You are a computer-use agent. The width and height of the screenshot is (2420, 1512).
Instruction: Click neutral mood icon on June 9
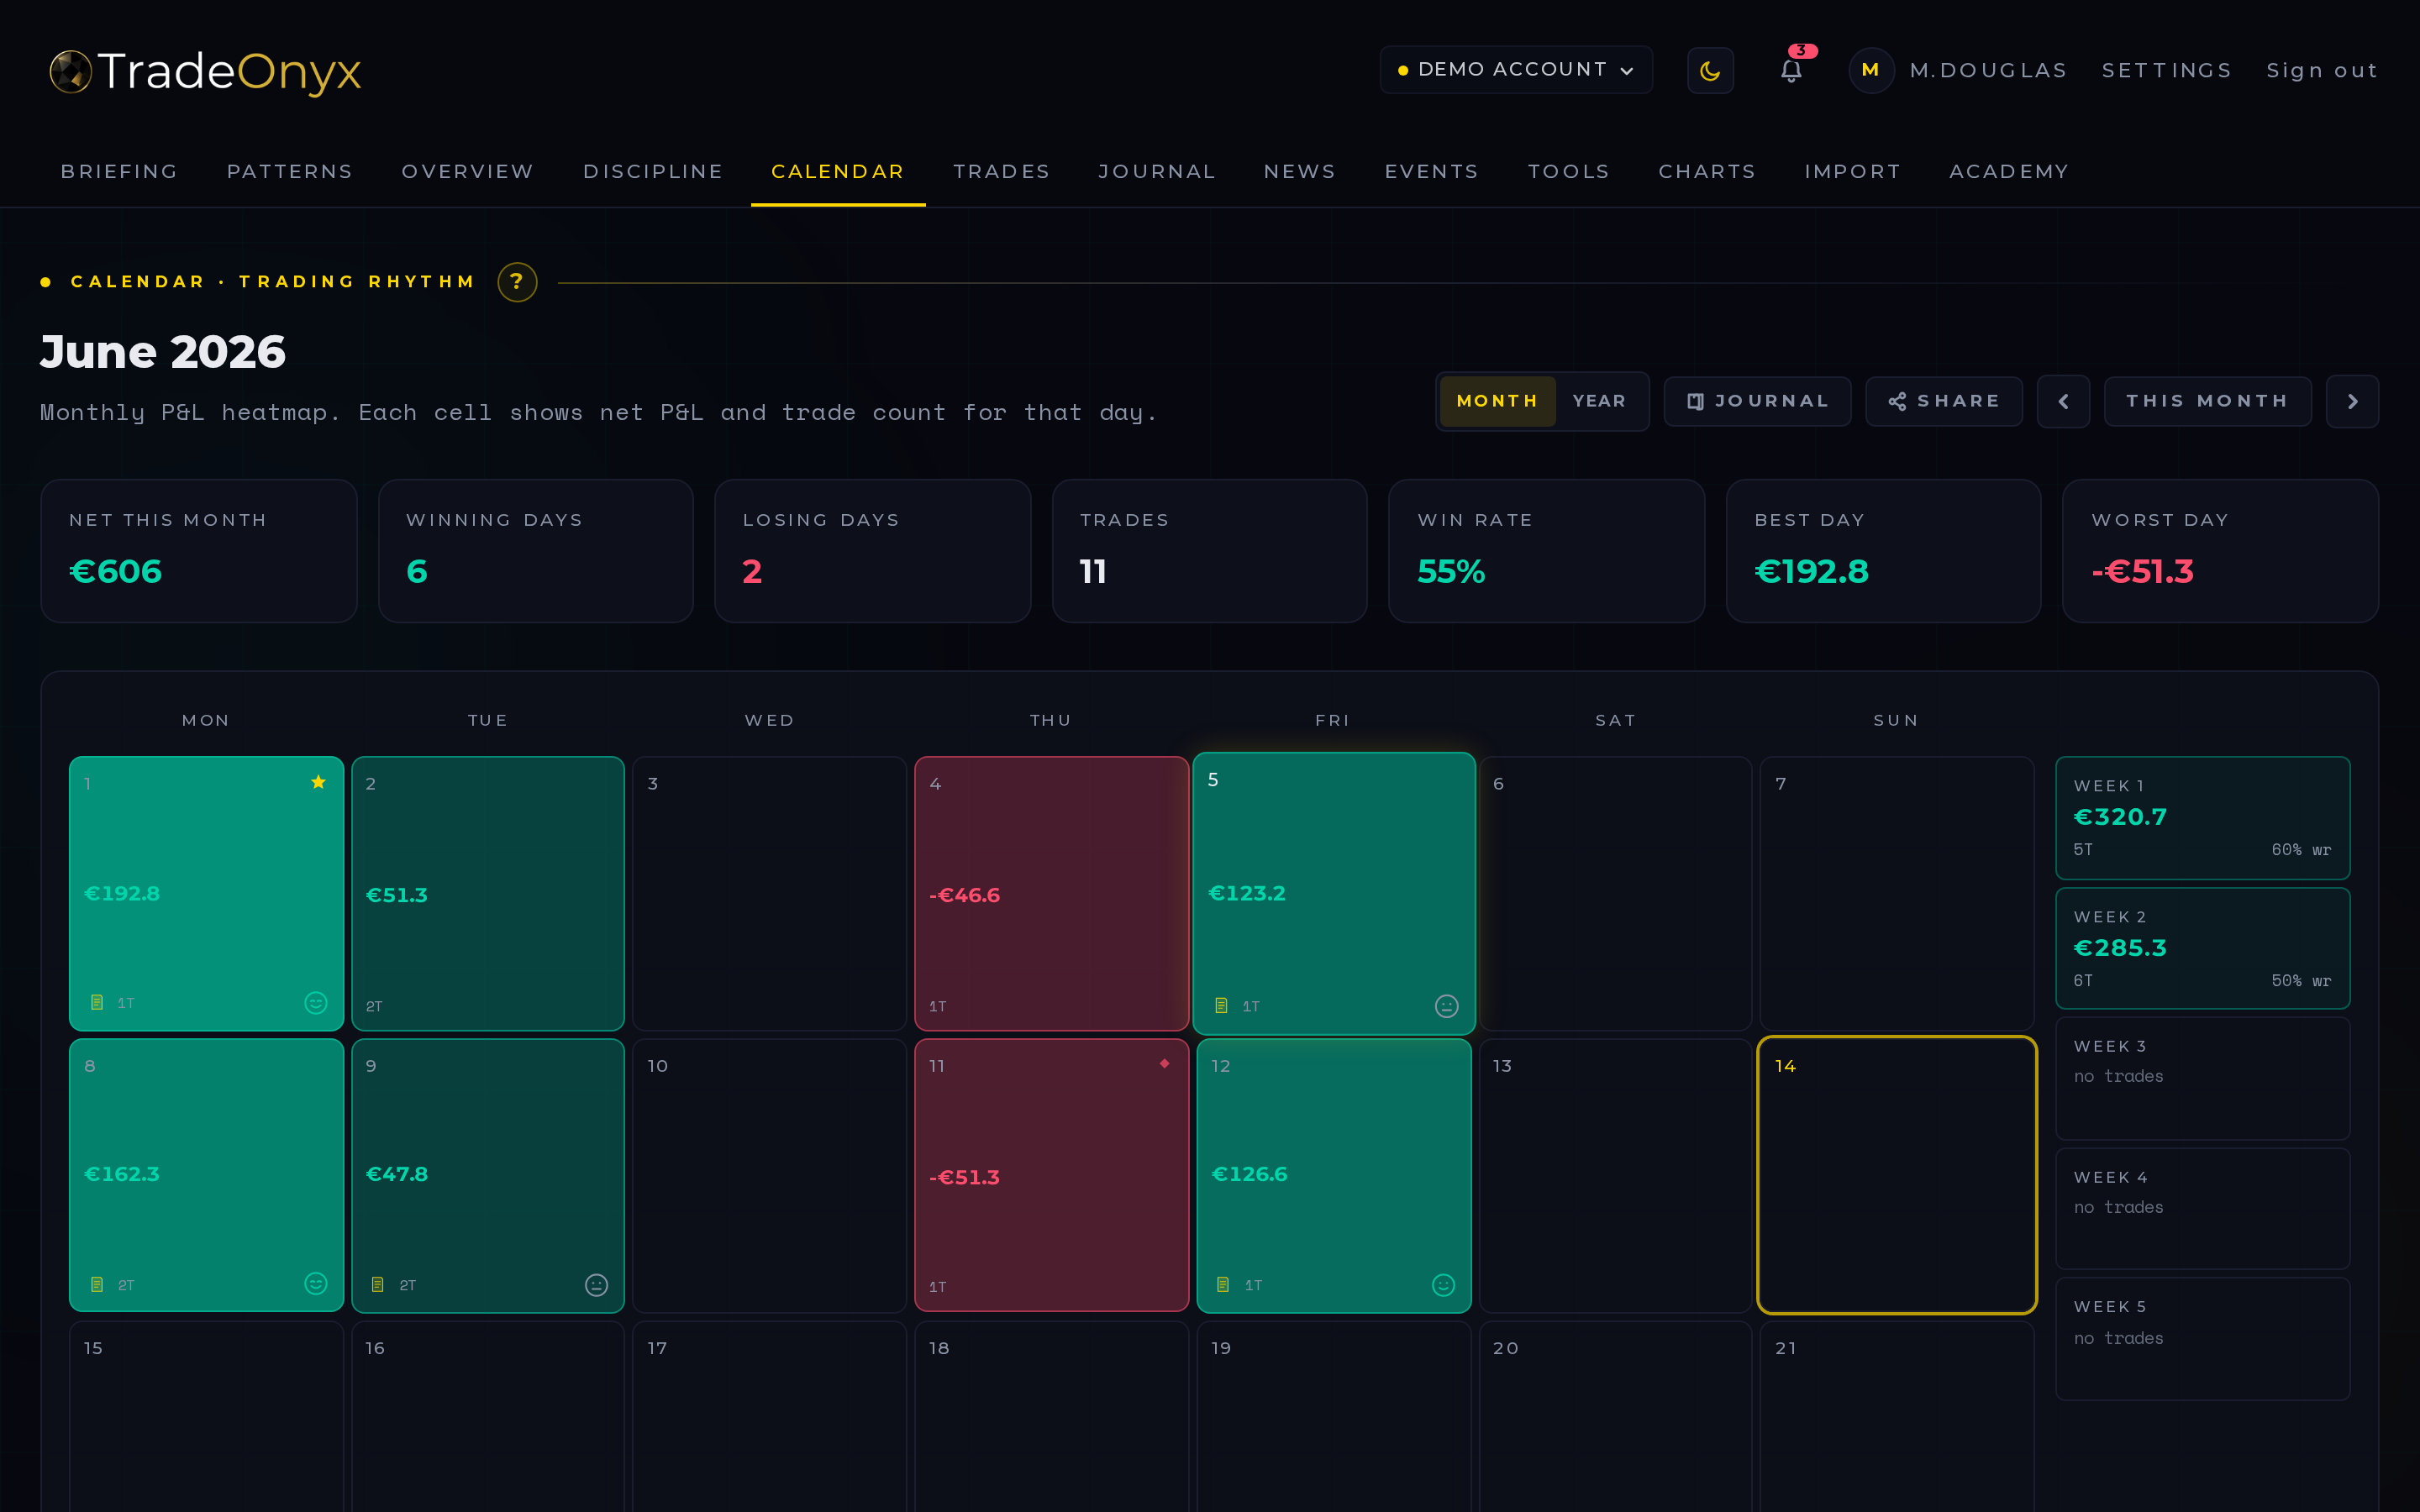tap(596, 1285)
